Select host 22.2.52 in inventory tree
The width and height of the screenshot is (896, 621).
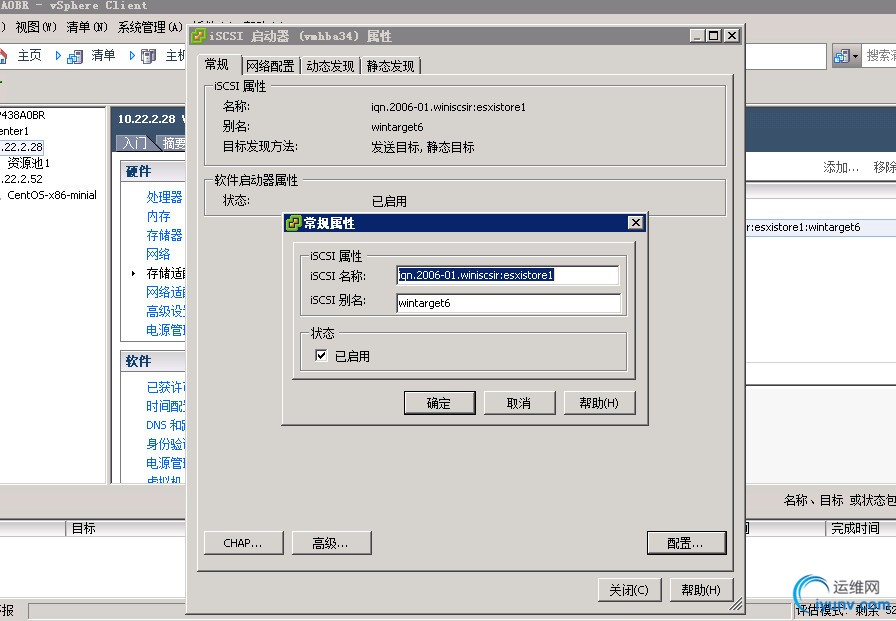coord(21,179)
